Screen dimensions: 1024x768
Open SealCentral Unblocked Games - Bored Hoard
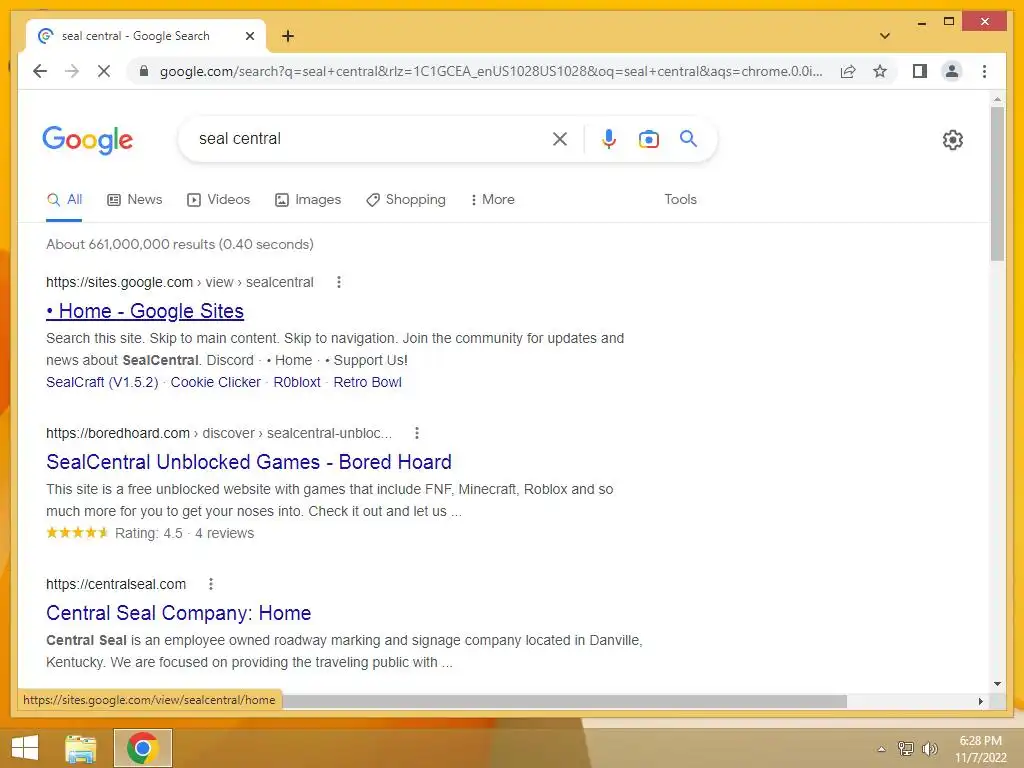[249, 462]
